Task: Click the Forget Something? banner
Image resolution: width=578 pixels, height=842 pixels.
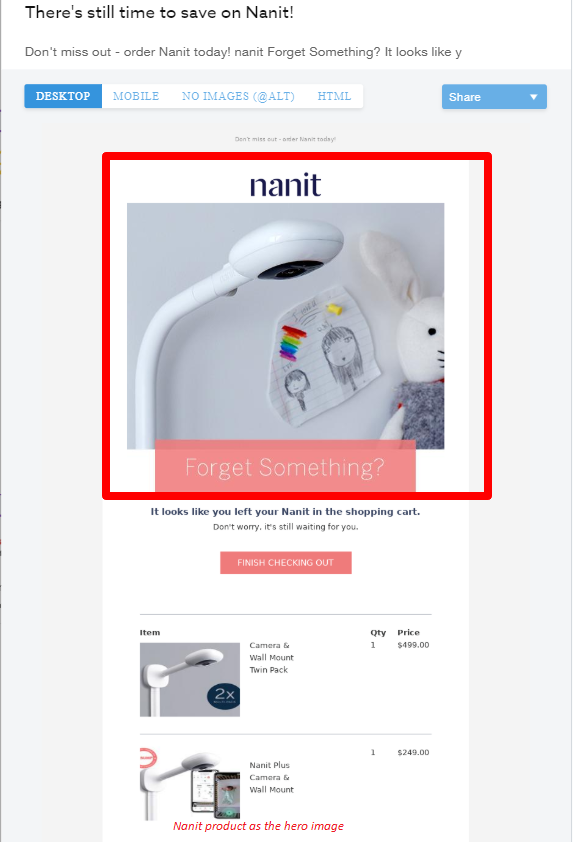Action: click(x=285, y=466)
